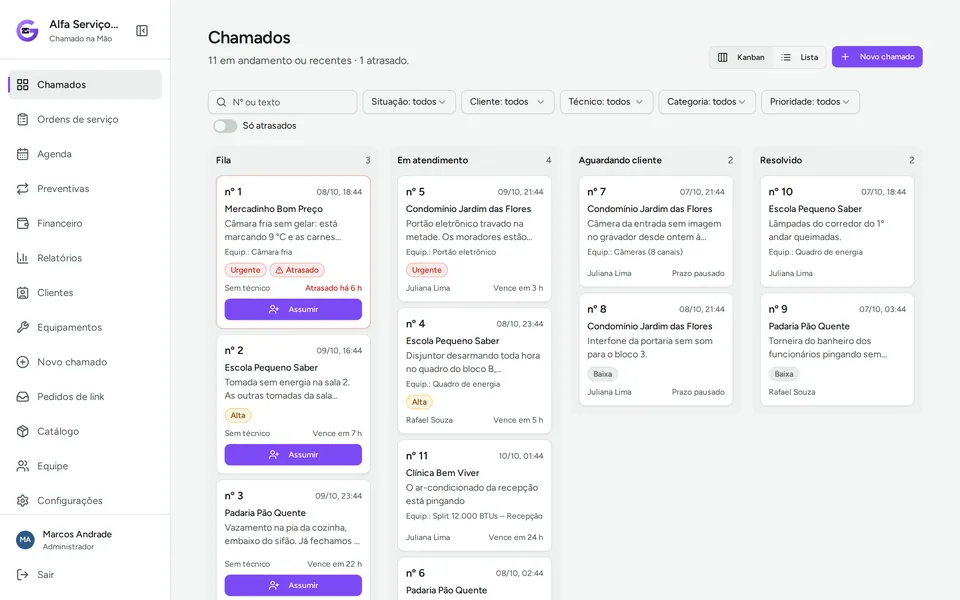Open the Financeiro section

coord(85,223)
